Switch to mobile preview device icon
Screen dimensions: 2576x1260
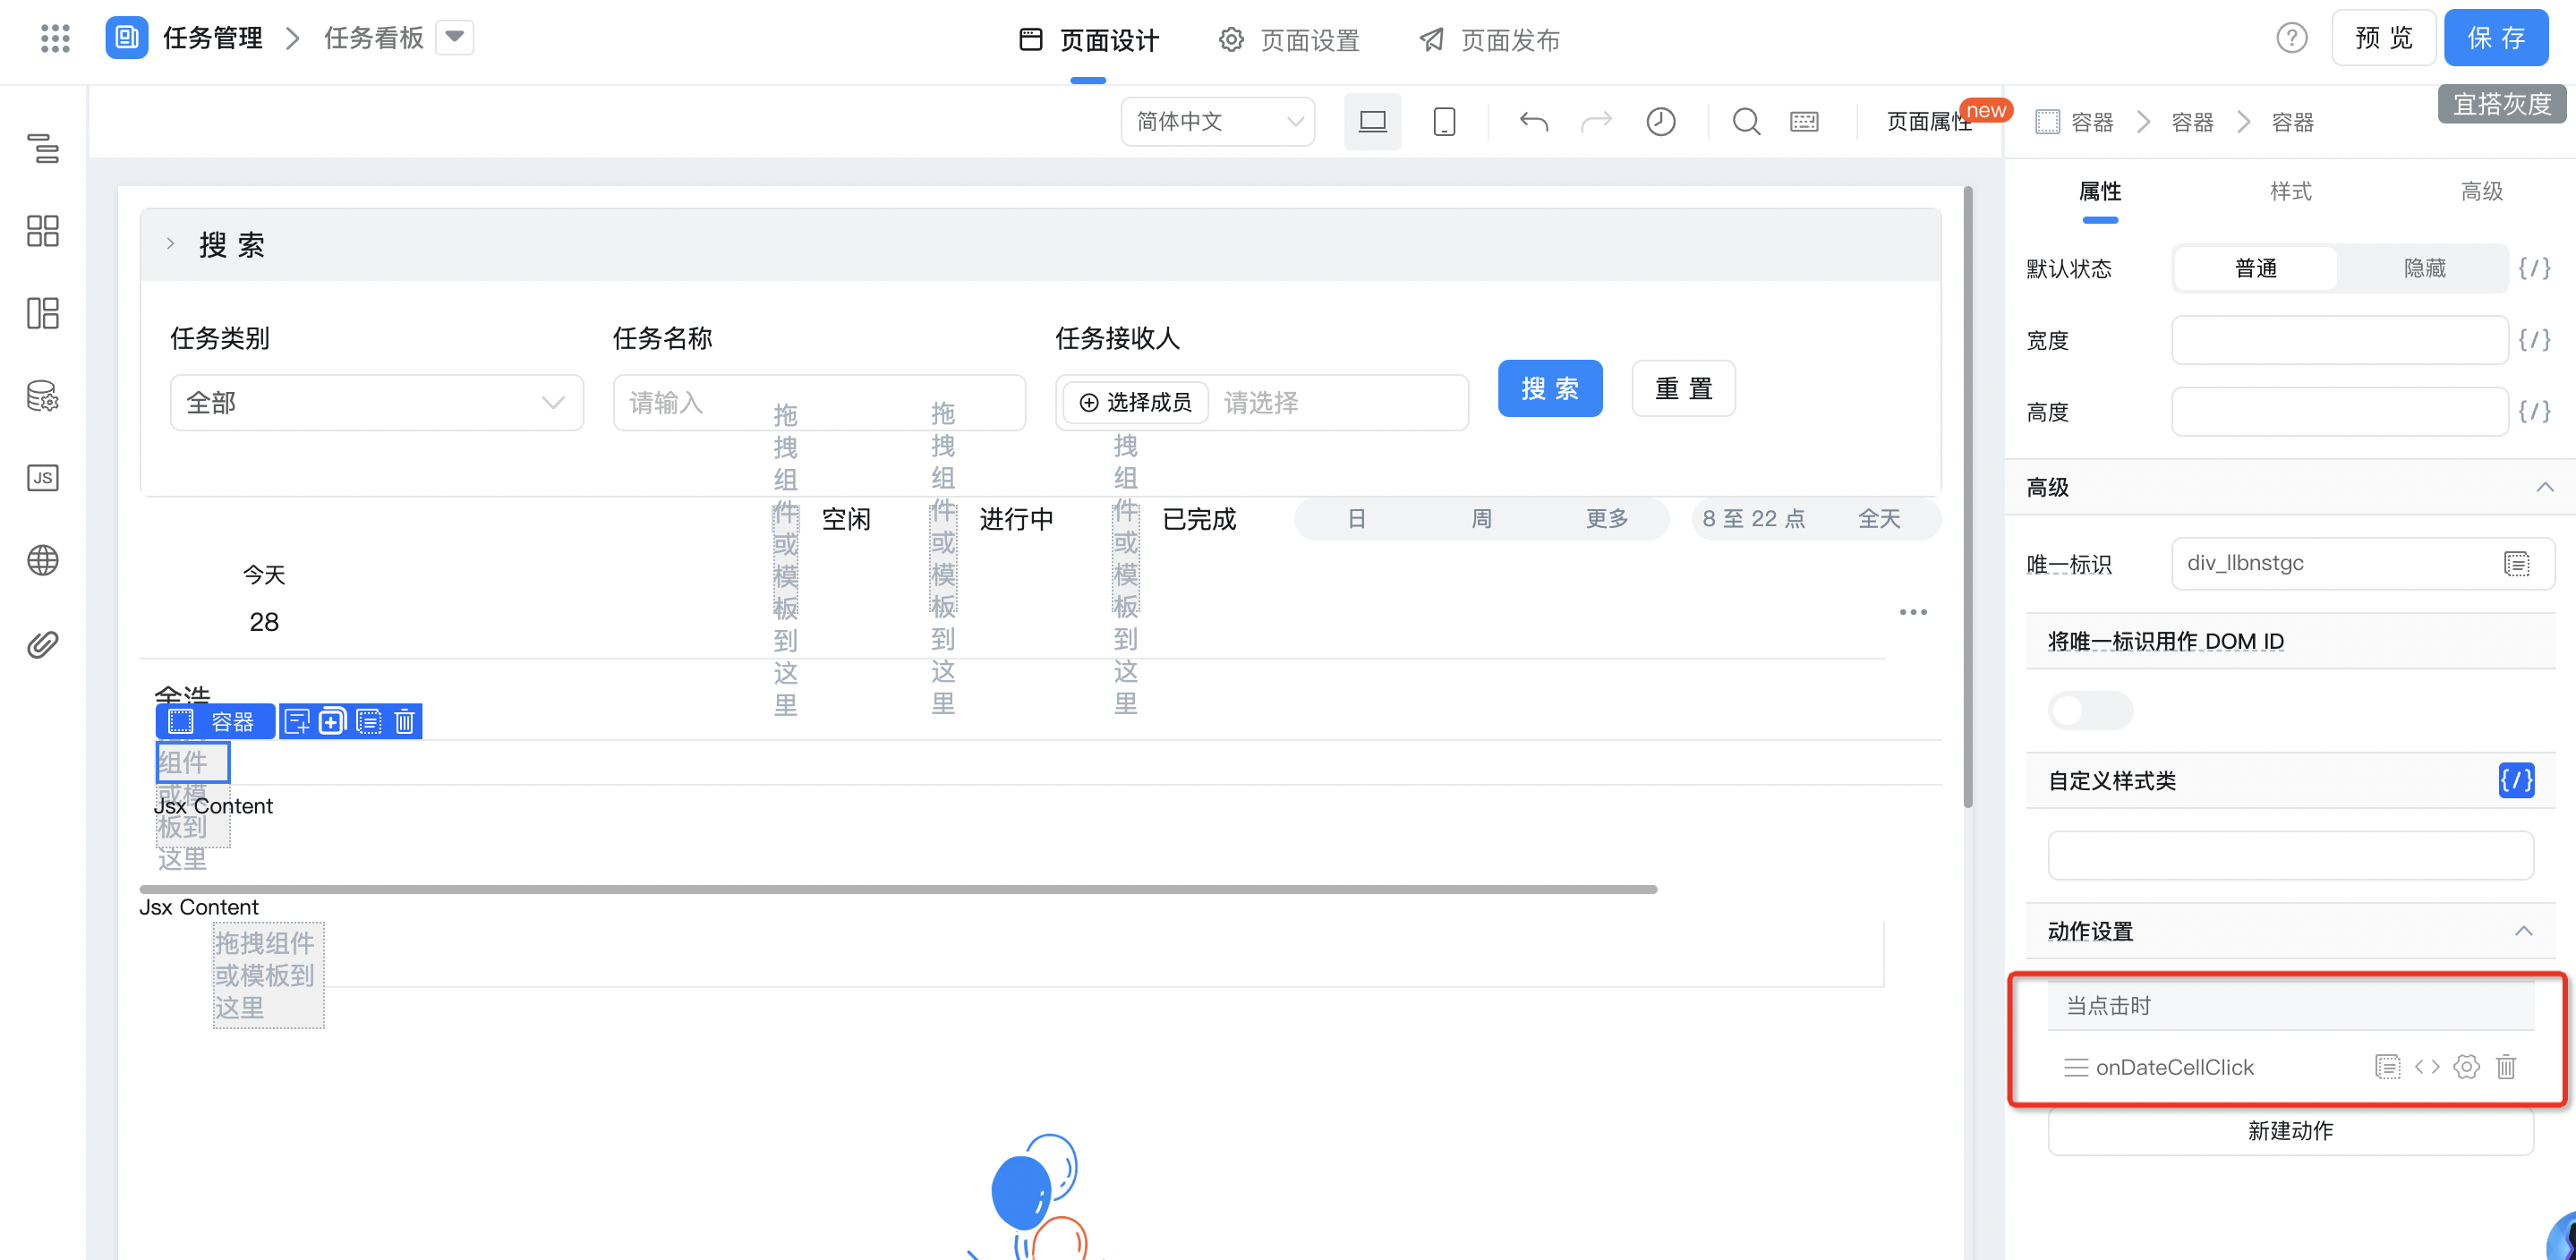click(x=1444, y=122)
